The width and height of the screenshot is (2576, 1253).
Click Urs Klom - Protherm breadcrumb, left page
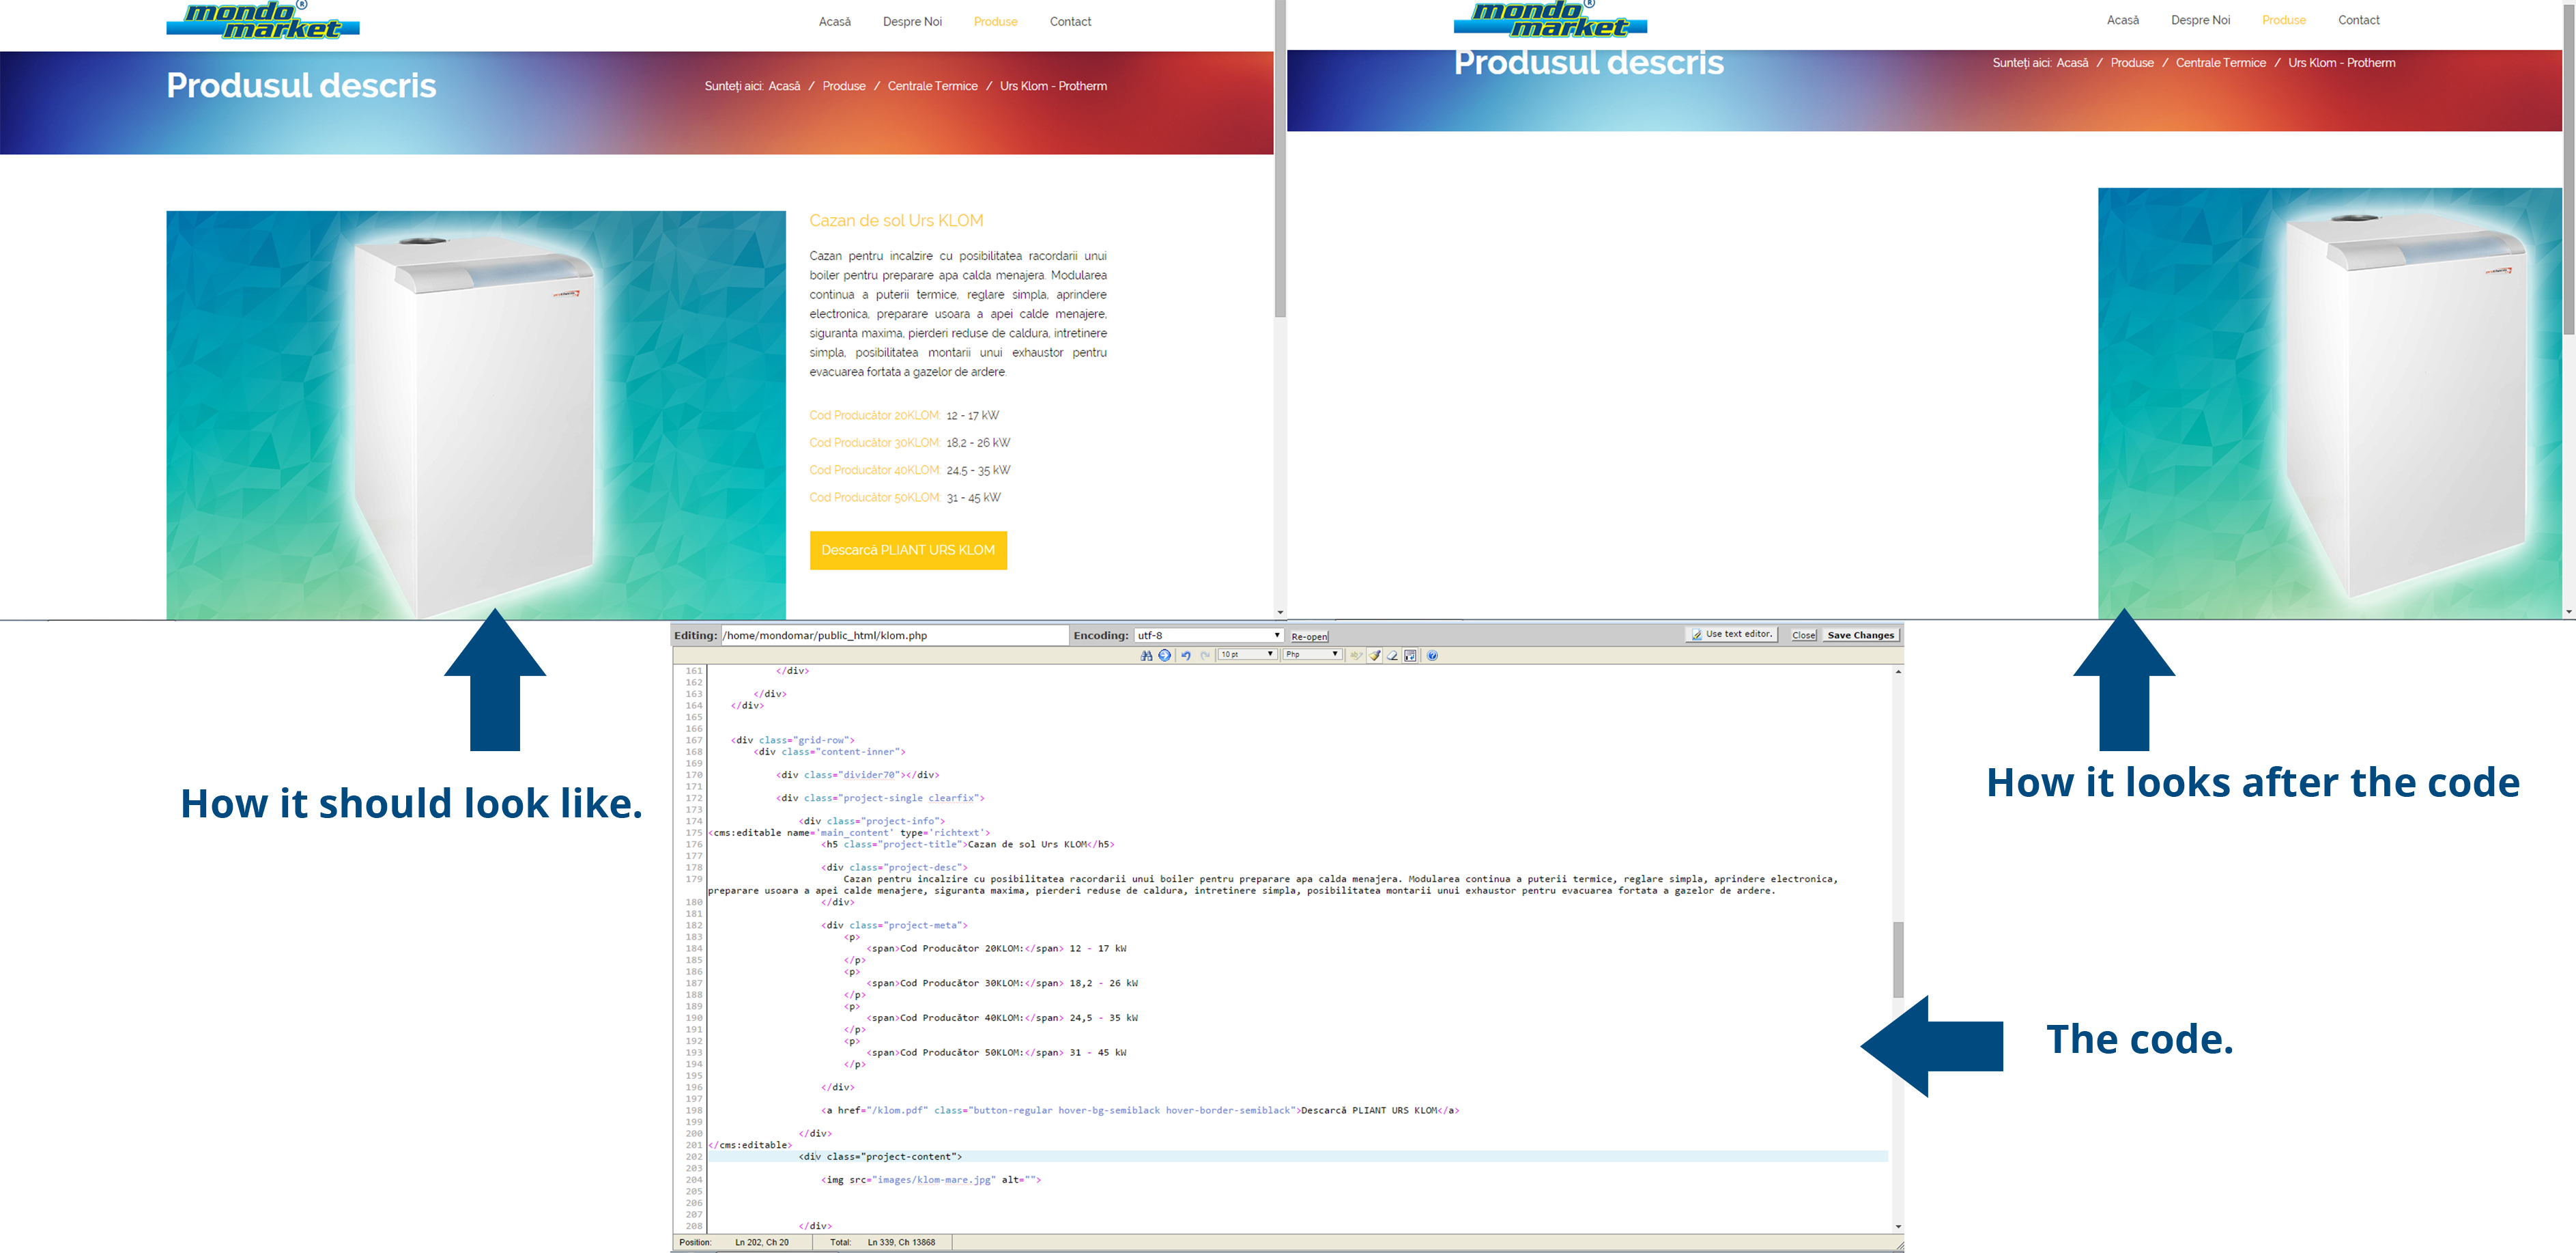pyautogui.click(x=1053, y=86)
